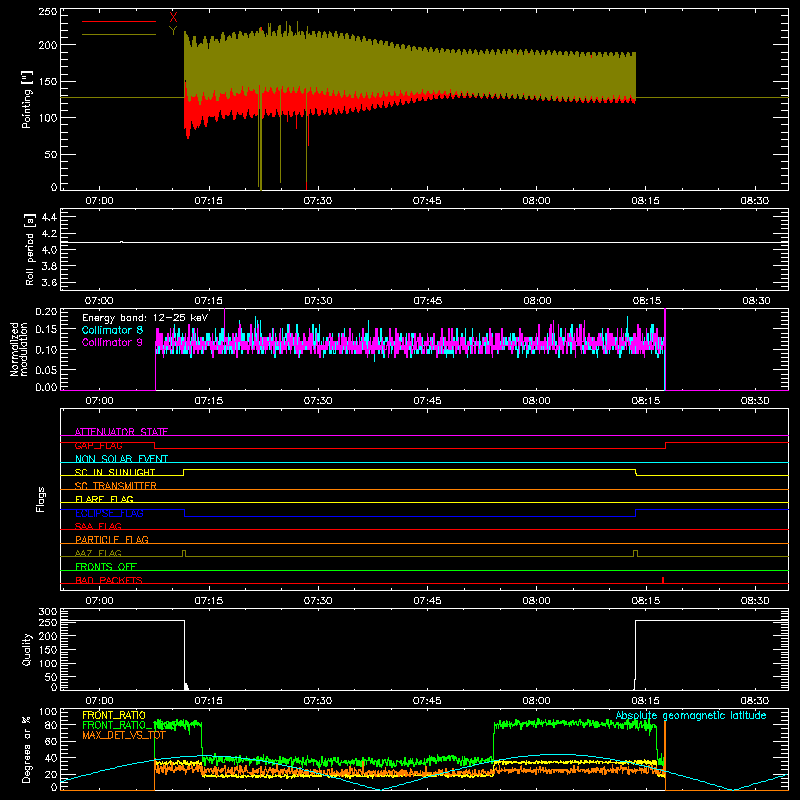
Task: Click the 07:45 tick label under modulation plot
Action: point(427,401)
